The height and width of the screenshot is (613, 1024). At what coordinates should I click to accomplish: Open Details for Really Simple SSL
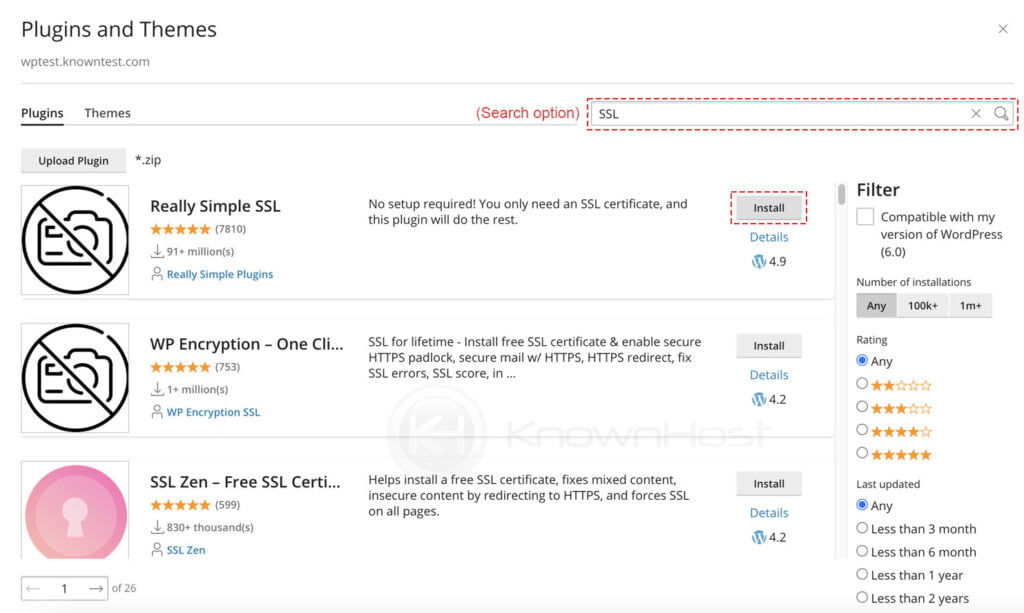(x=769, y=237)
